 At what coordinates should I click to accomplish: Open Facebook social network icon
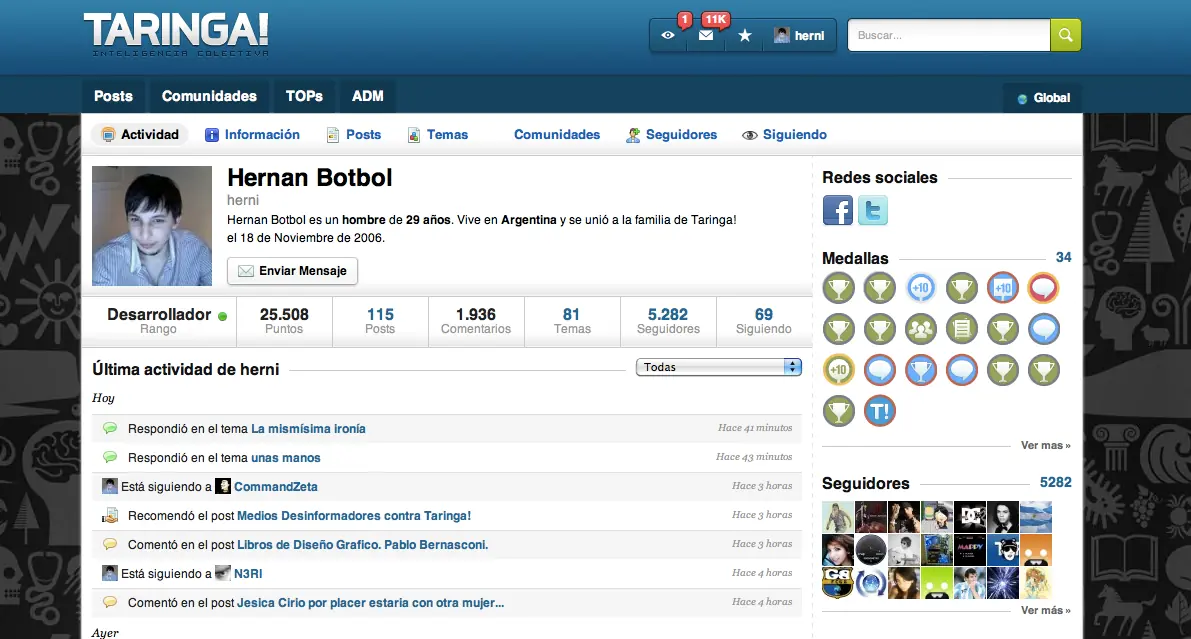(838, 210)
